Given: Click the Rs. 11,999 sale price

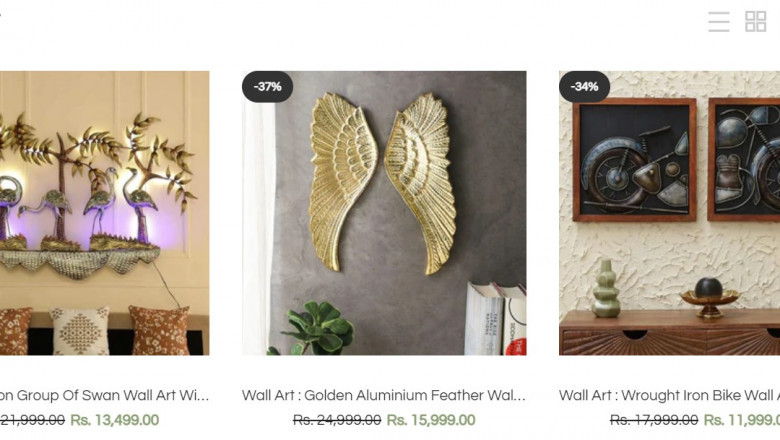Looking at the screenshot, I should (742, 420).
